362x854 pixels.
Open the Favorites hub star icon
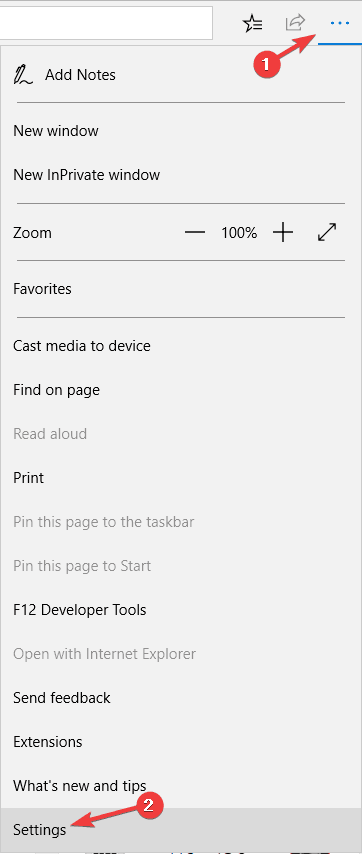[x=252, y=23]
